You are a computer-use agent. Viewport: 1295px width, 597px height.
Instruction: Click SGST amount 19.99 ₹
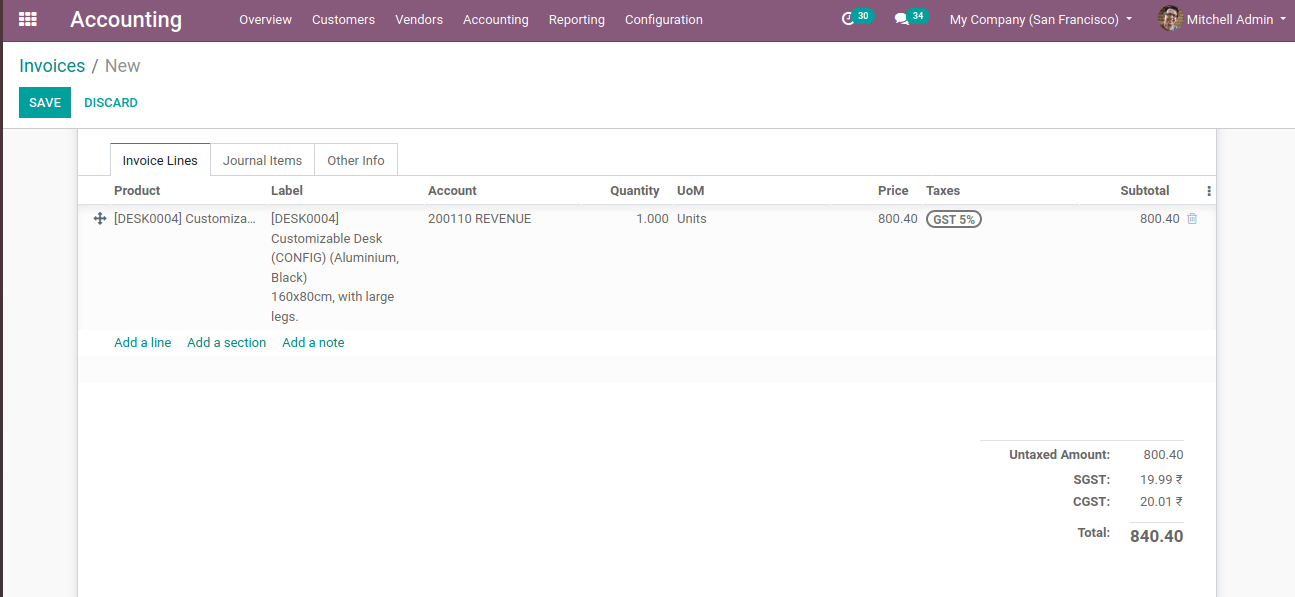(x=1161, y=479)
